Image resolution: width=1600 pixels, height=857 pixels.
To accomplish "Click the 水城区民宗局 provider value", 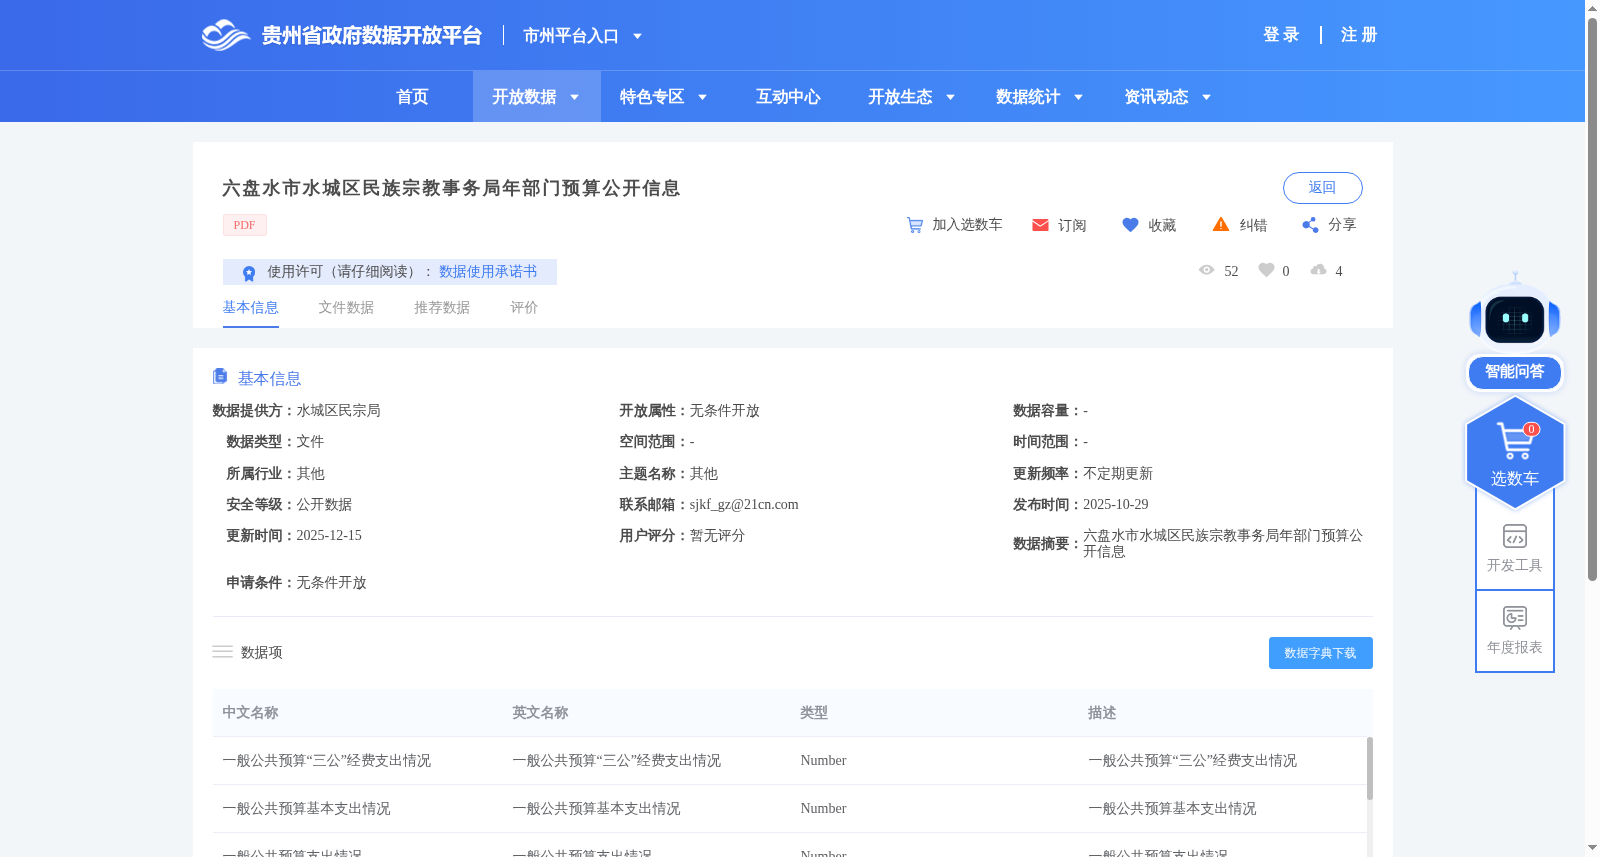I will click(338, 411).
